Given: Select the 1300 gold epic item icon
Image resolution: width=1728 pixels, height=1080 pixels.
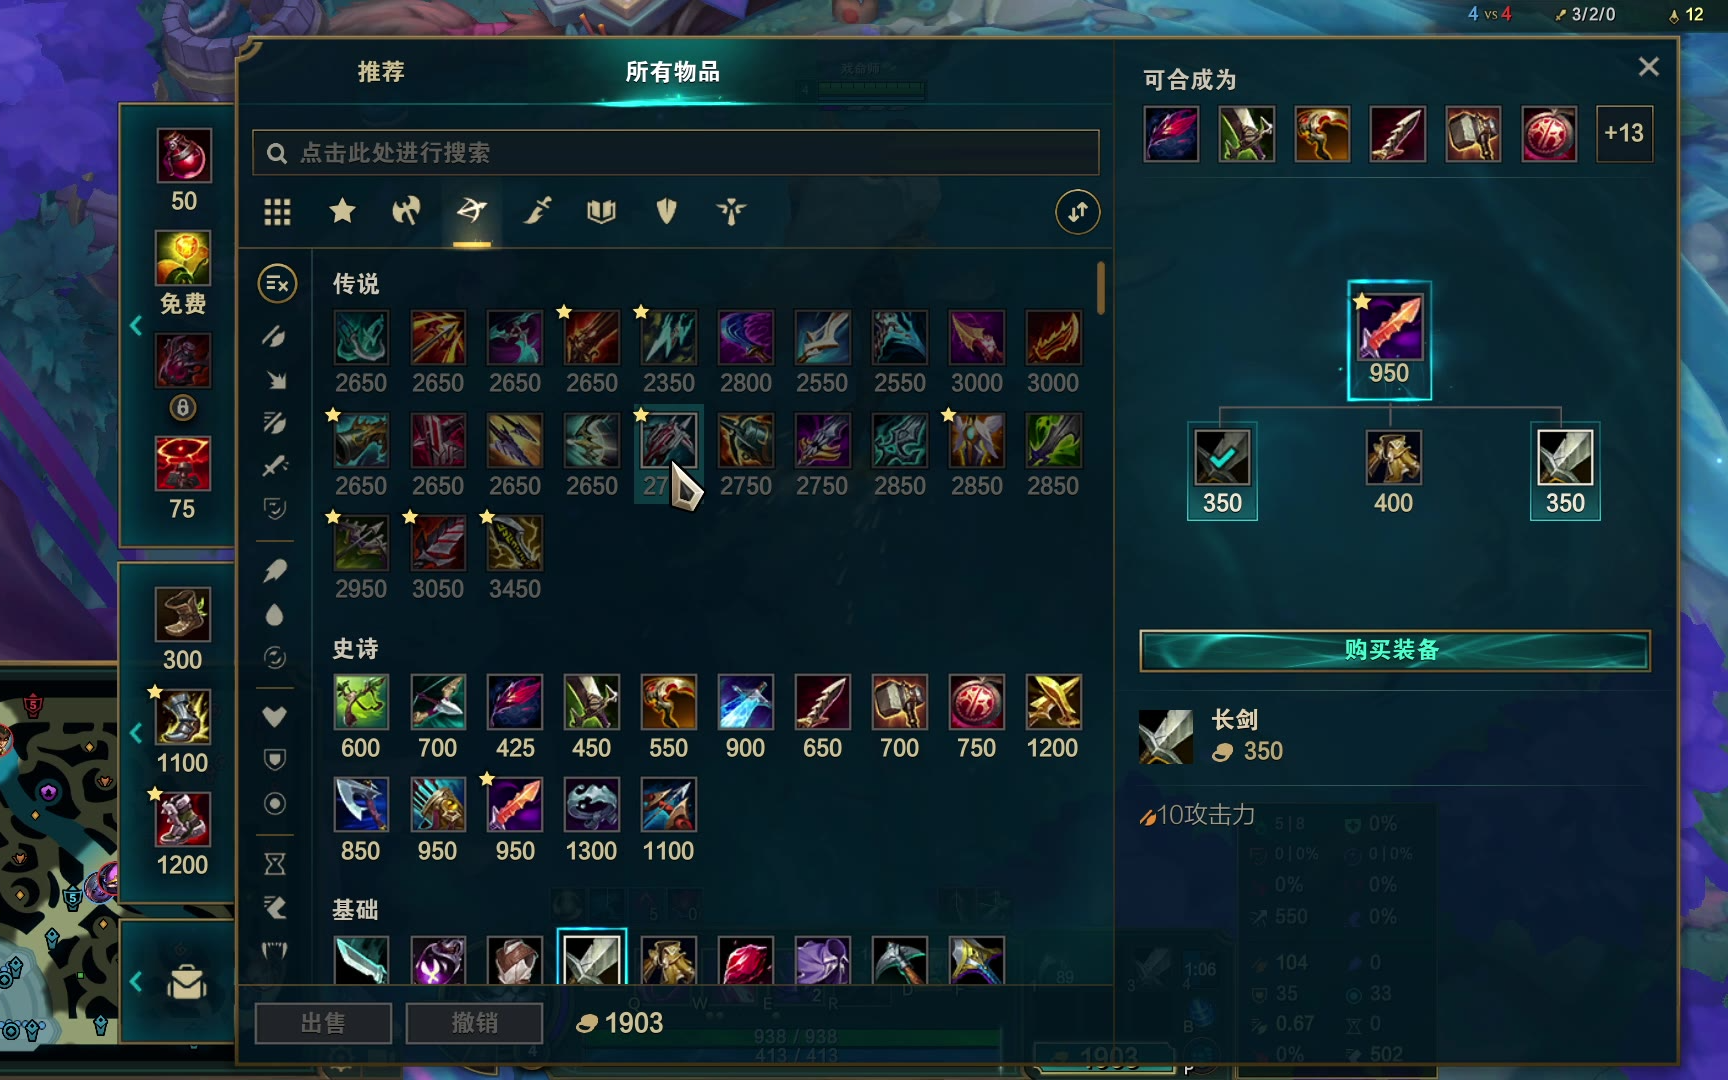Looking at the screenshot, I should click(591, 805).
